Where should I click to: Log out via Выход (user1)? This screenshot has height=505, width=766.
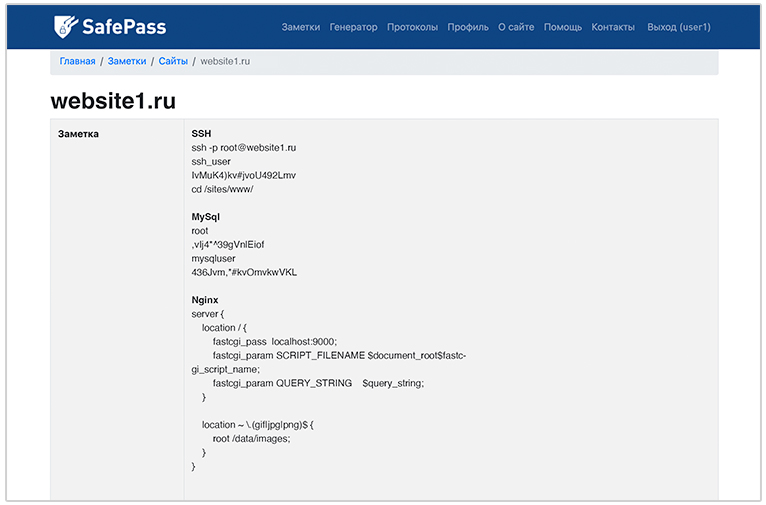tap(678, 27)
